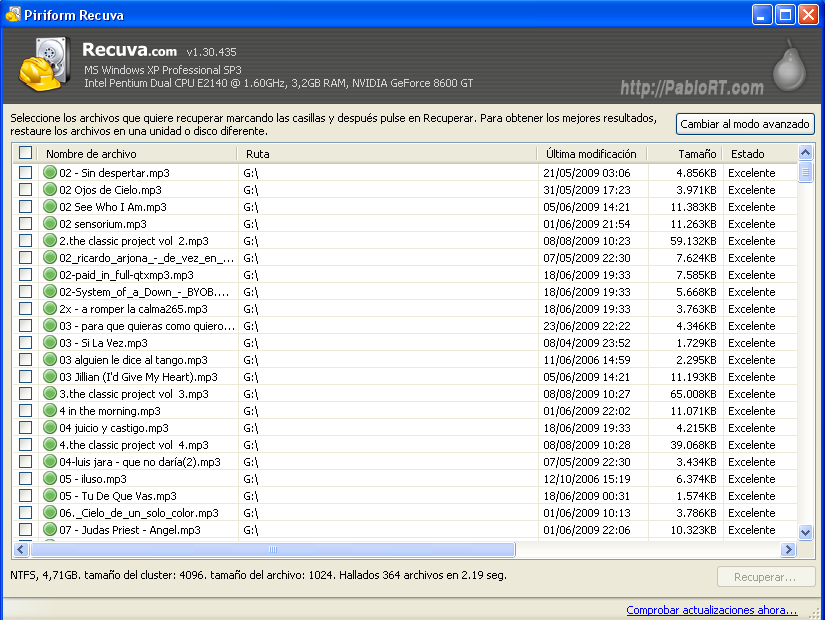Click green status icon for 02 sensorium.mp3
This screenshot has width=825, height=620.
coord(50,224)
